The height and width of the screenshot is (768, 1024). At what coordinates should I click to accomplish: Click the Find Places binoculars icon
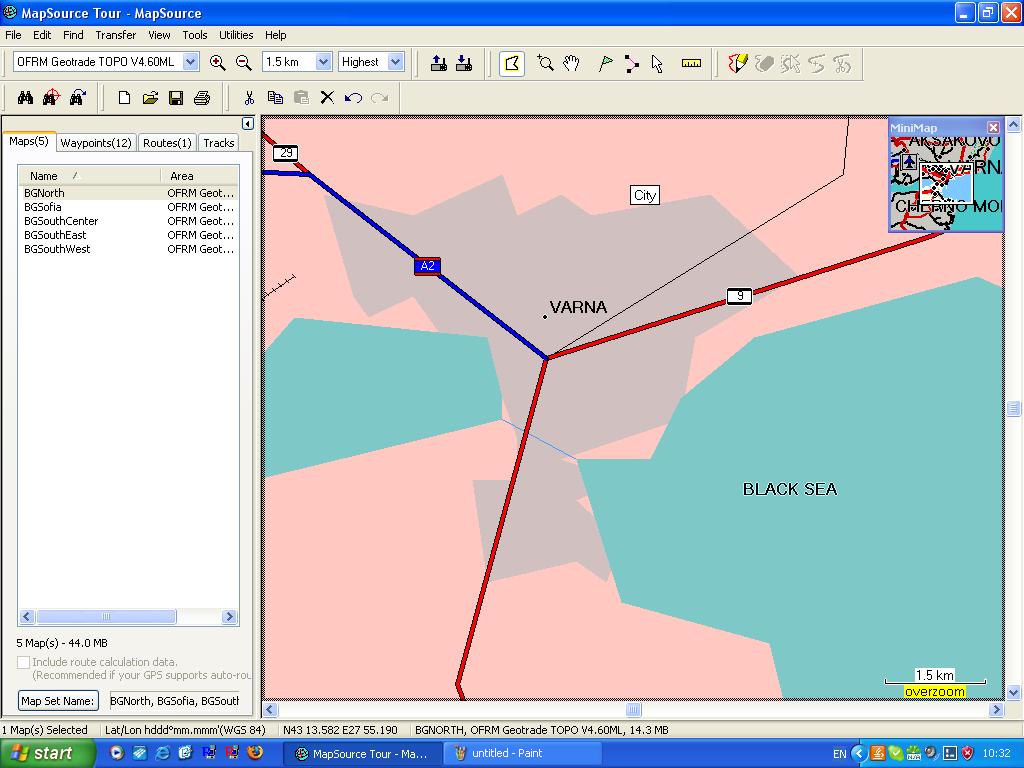pos(26,97)
